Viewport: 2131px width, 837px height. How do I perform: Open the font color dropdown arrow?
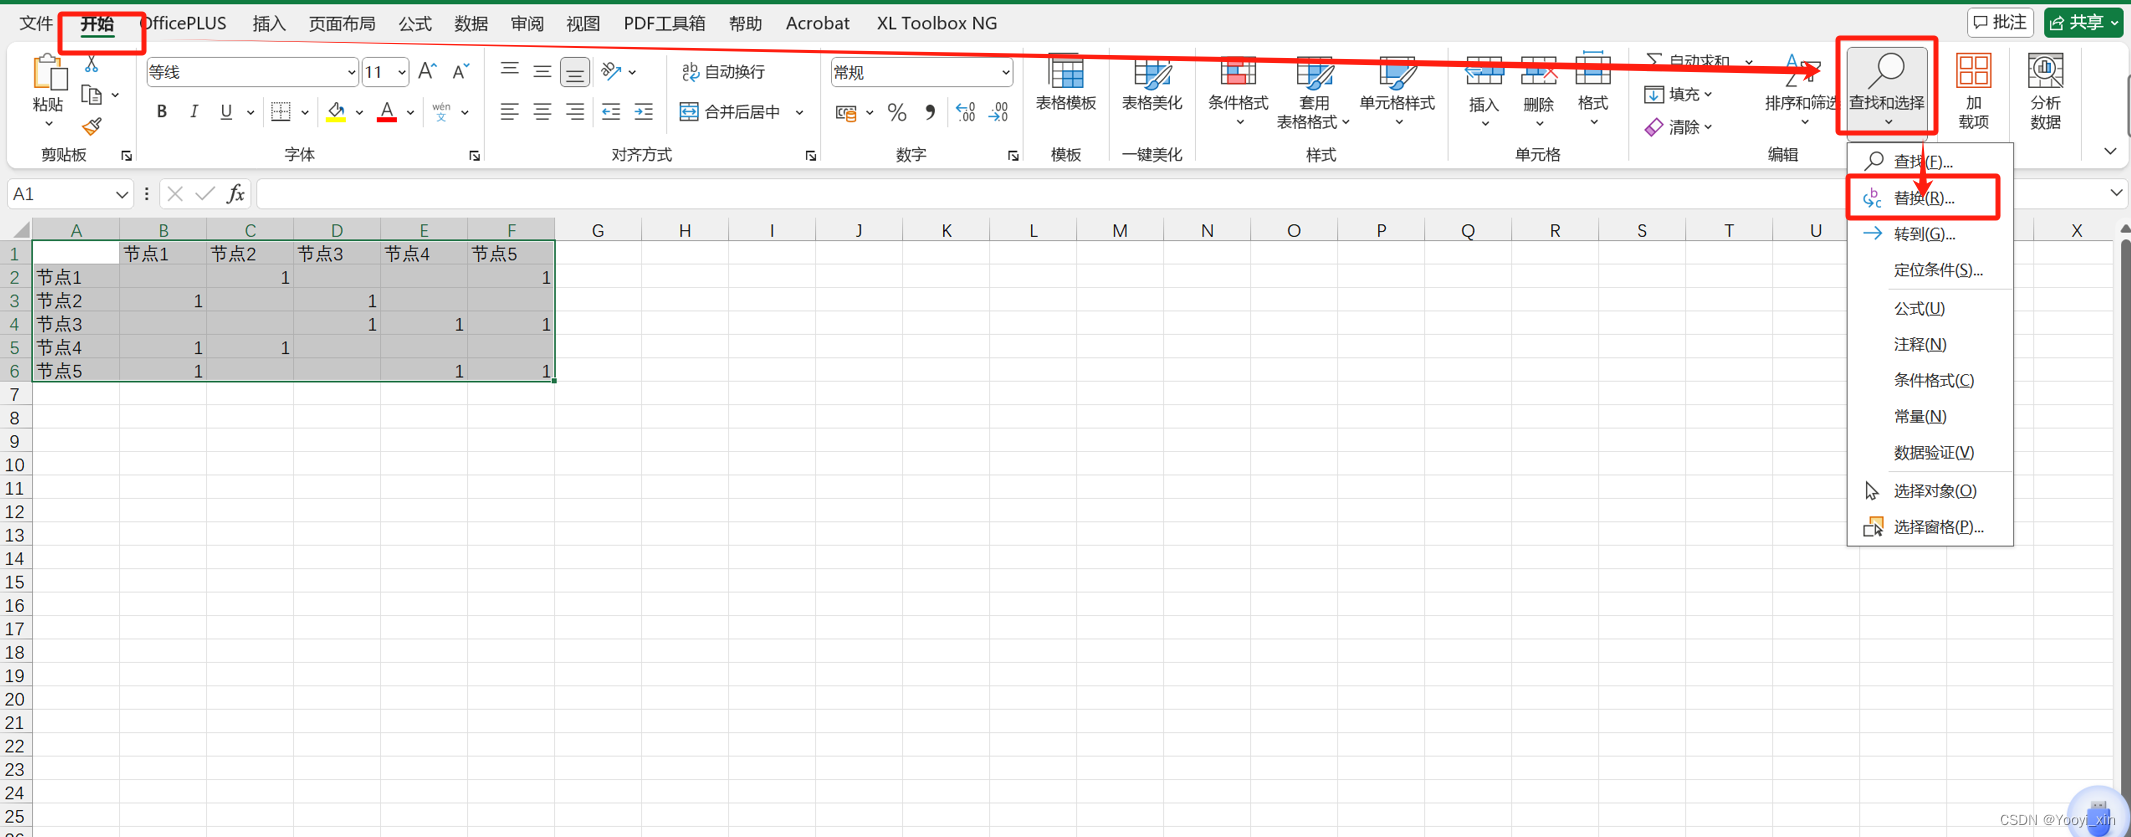(410, 112)
